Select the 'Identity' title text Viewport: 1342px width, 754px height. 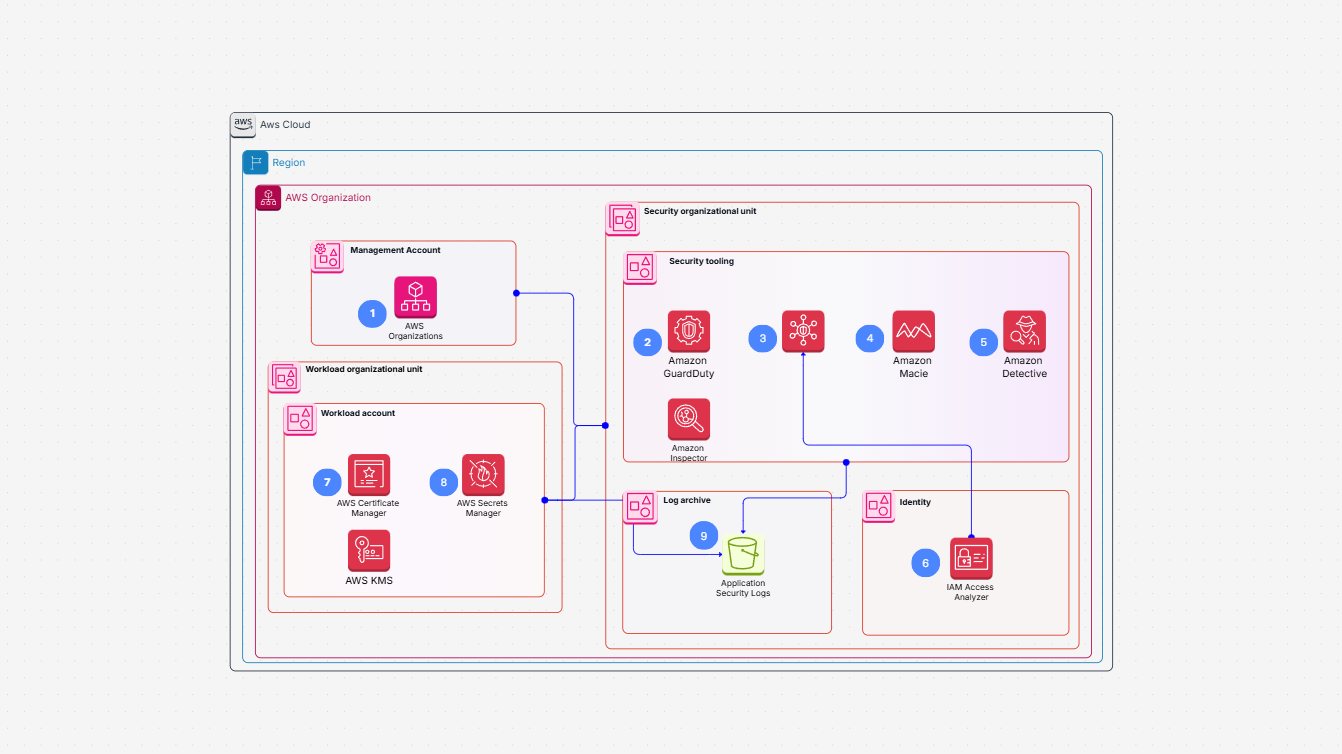coord(915,502)
